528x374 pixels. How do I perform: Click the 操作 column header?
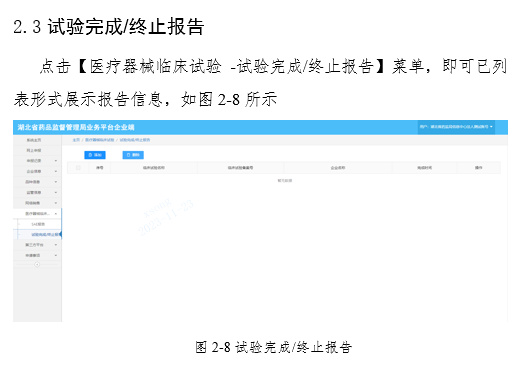[x=478, y=167]
